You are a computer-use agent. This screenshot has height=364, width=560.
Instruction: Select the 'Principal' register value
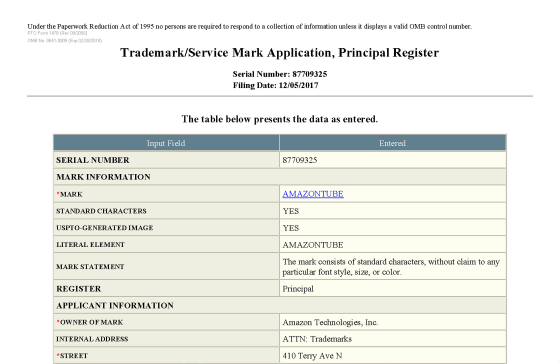(298, 289)
